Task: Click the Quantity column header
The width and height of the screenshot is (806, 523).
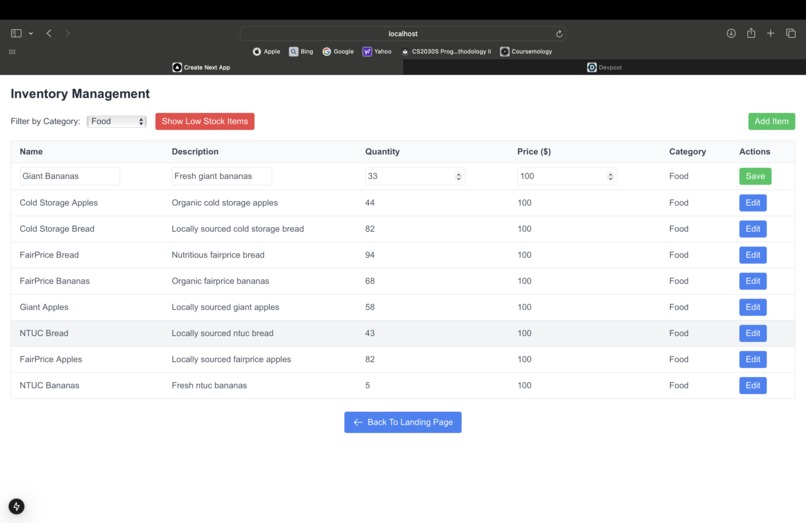Action: click(382, 152)
